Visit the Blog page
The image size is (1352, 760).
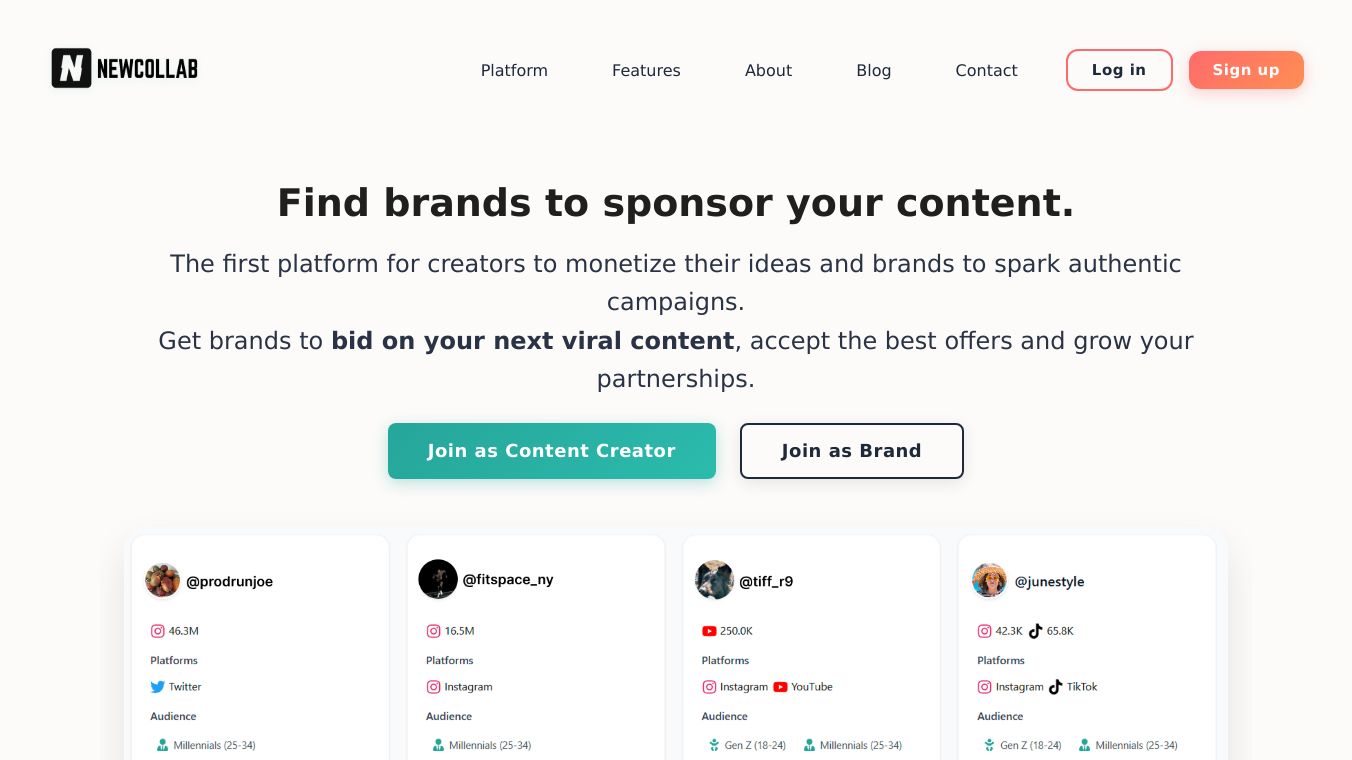click(873, 70)
